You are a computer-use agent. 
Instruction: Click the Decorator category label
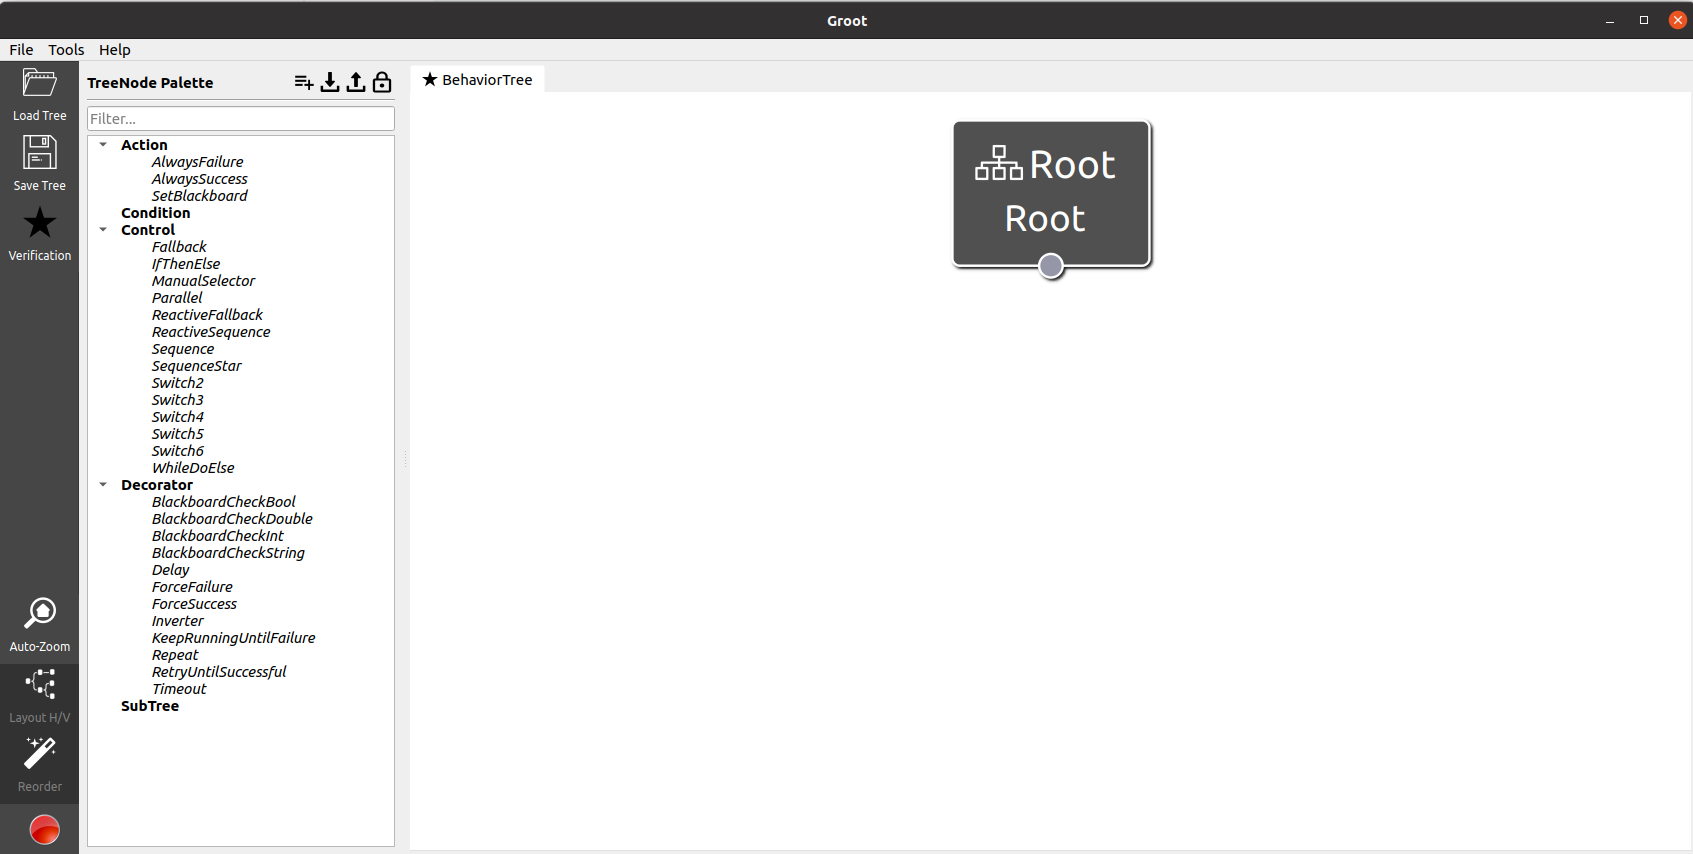(157, 485)
